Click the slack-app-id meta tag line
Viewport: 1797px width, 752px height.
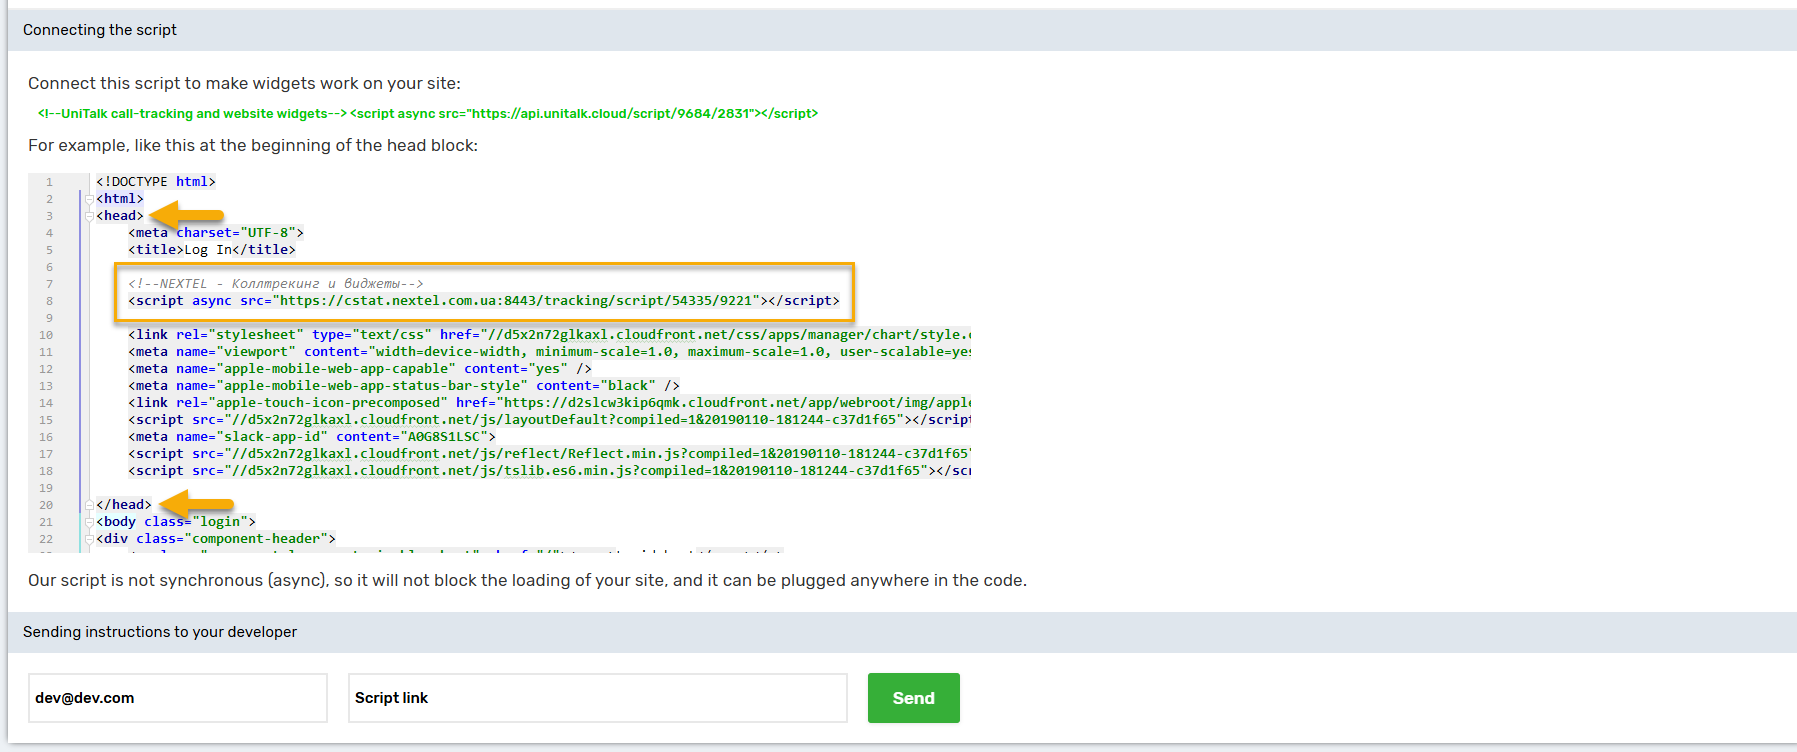point(312,437)
